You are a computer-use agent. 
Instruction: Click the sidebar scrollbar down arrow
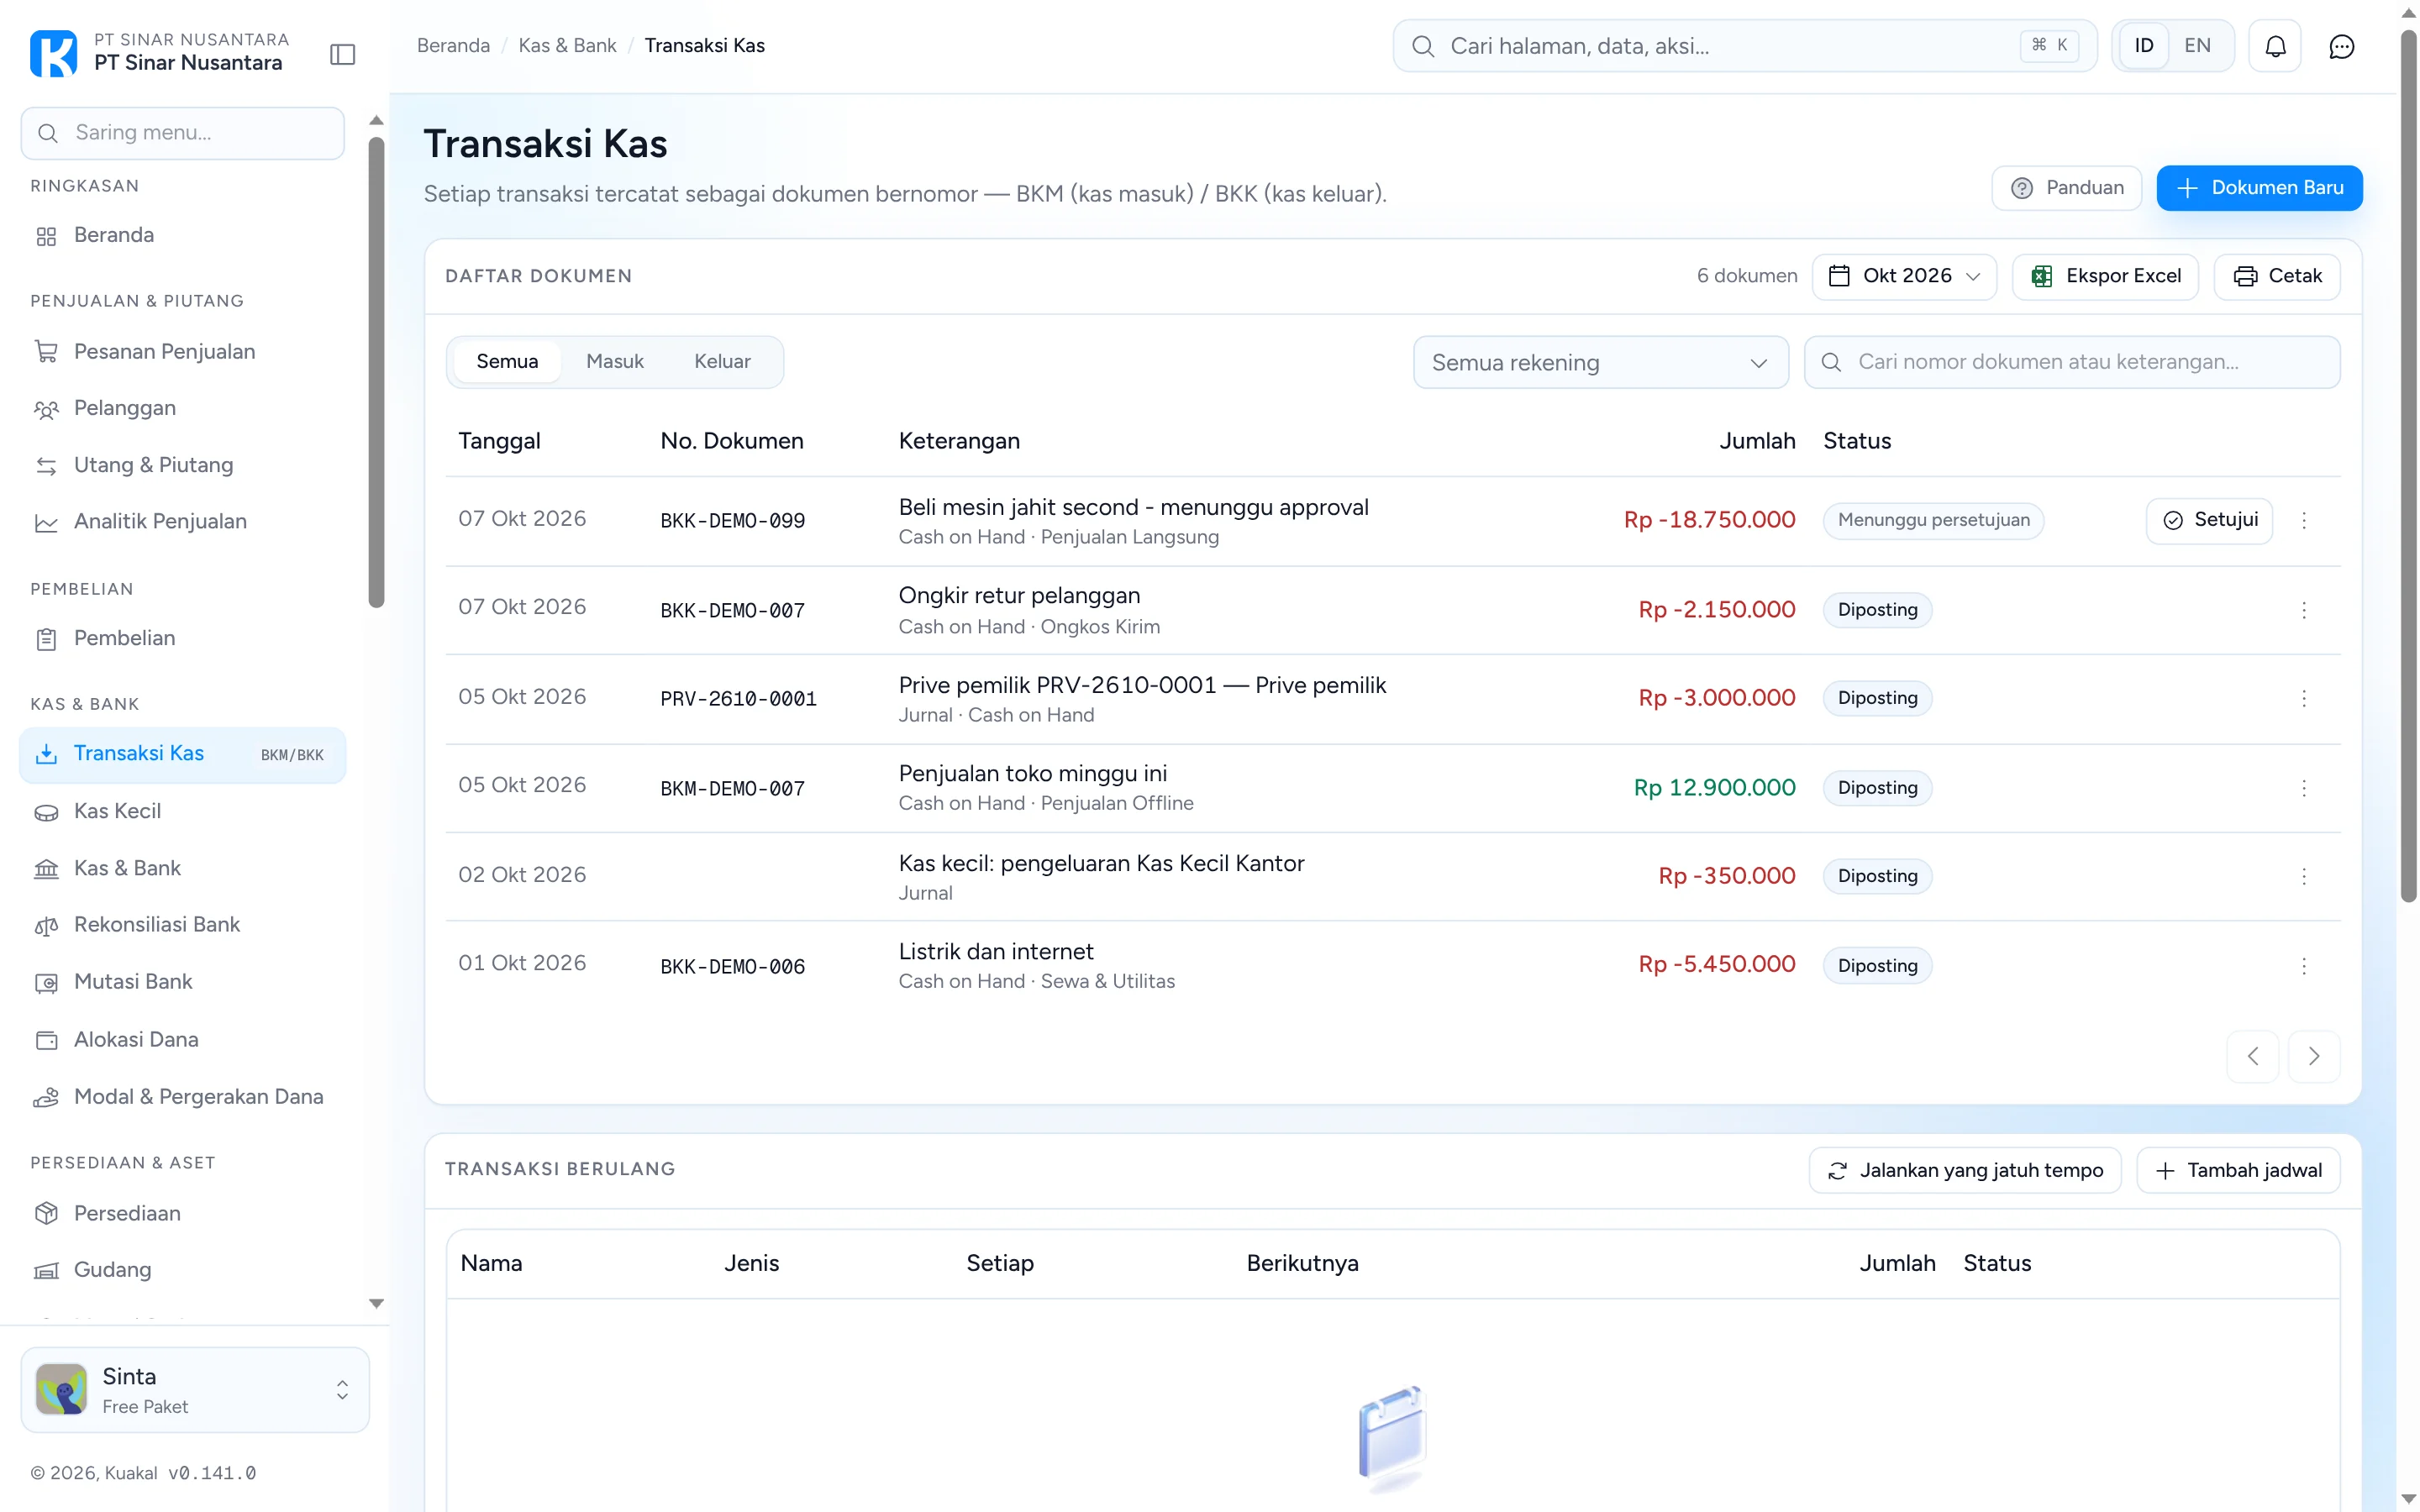(376, 1303)
